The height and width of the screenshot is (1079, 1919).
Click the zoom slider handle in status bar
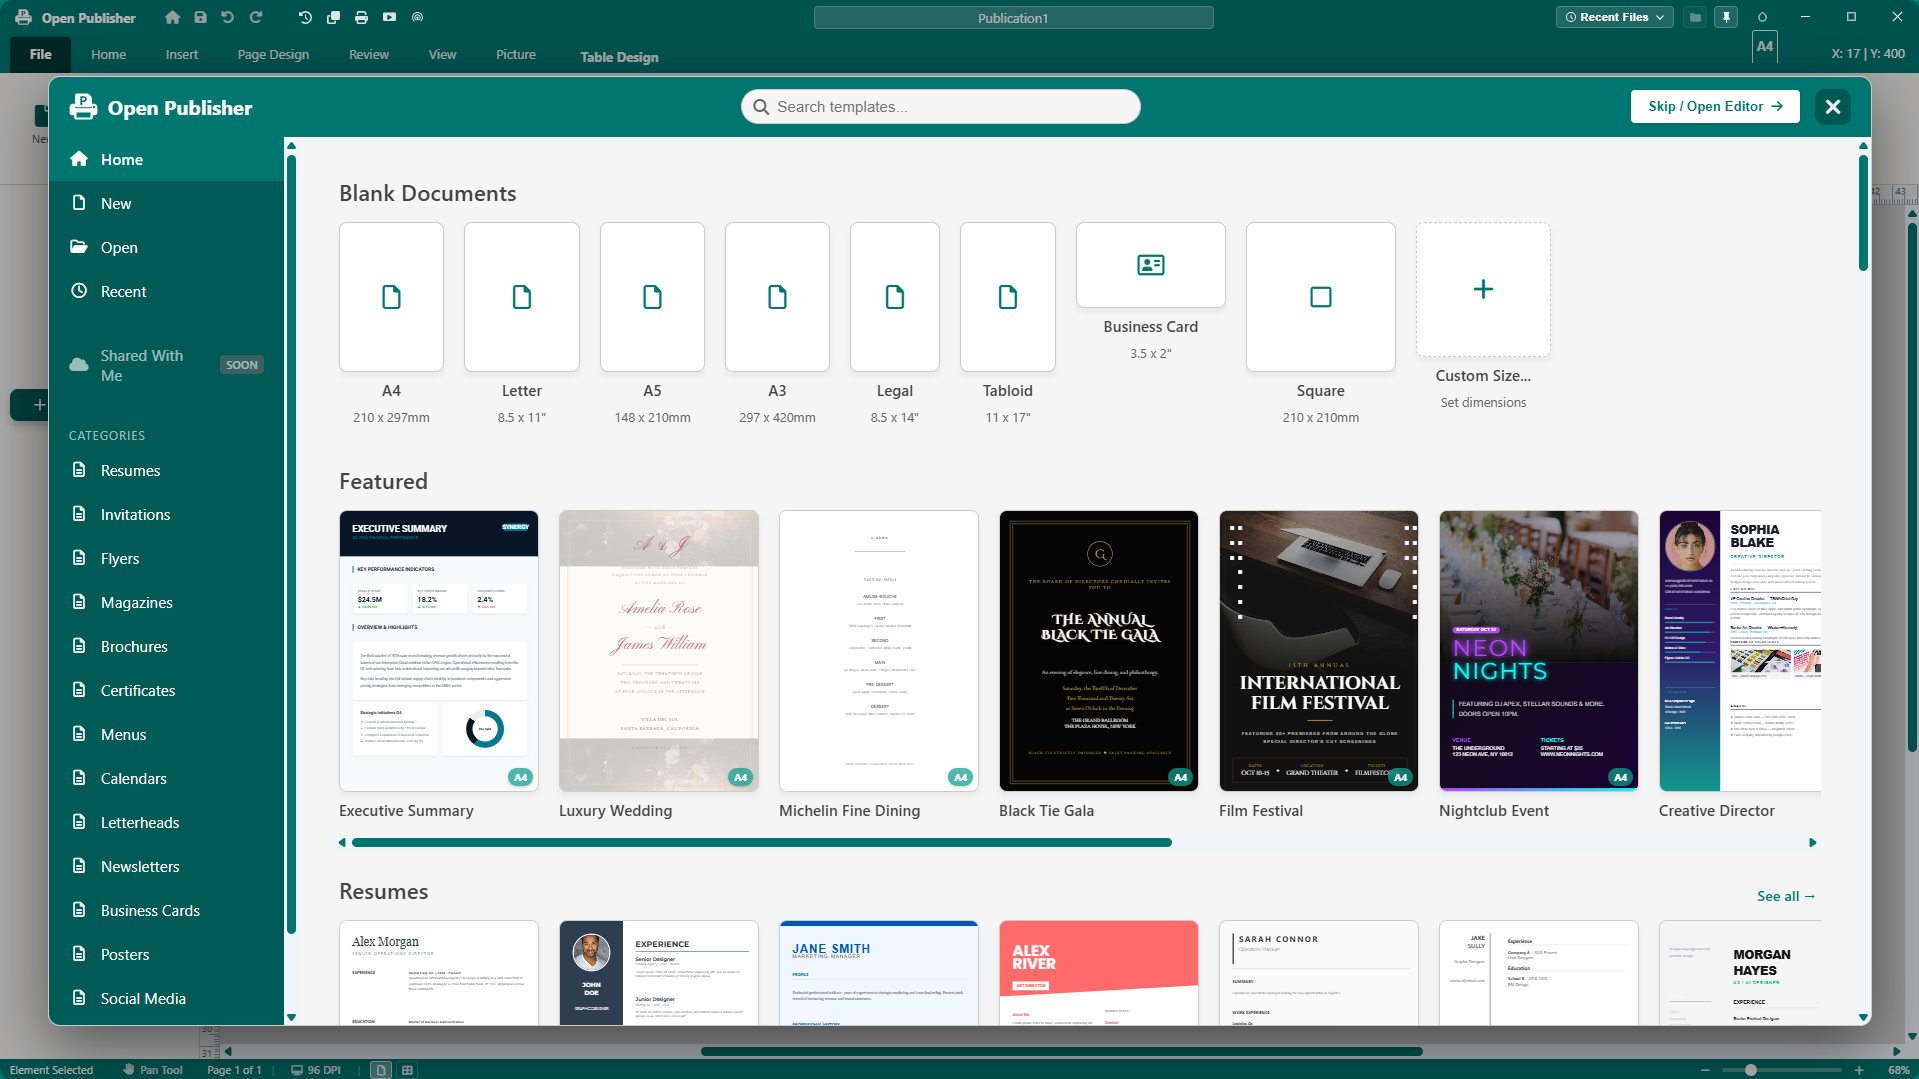(1751, 1070)
